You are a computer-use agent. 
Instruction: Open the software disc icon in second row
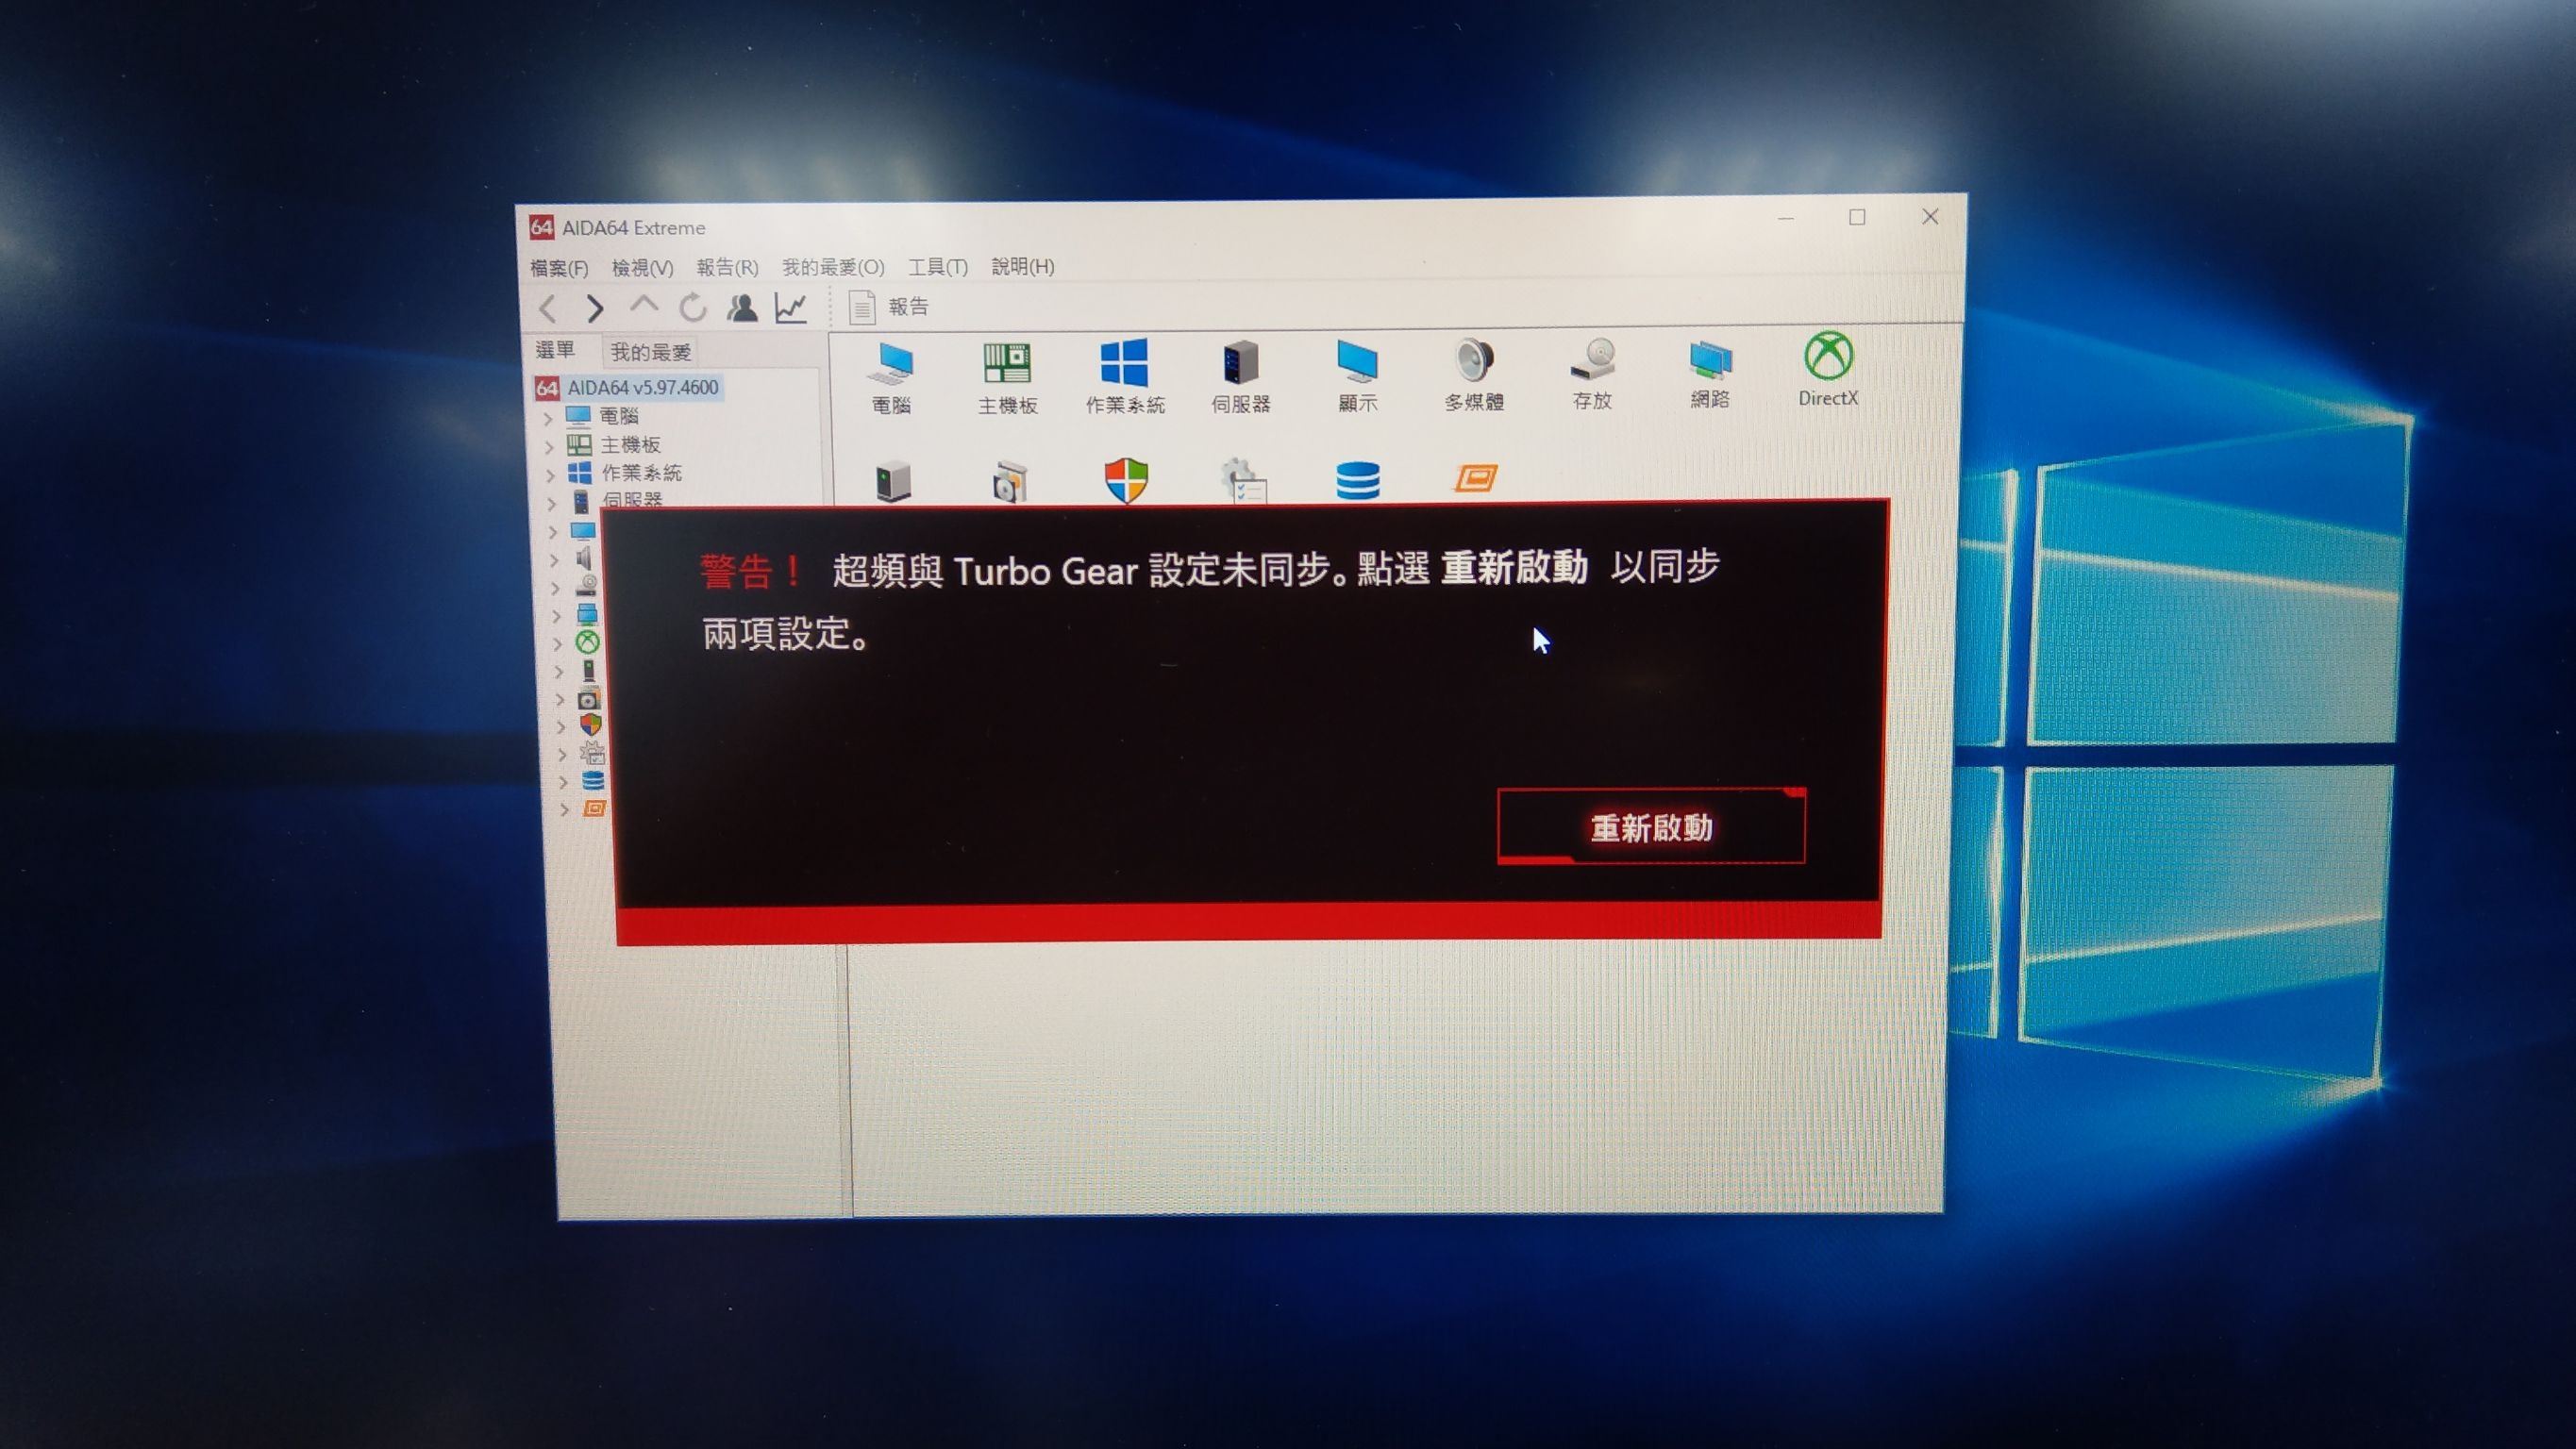click(x=1010, y=482)
